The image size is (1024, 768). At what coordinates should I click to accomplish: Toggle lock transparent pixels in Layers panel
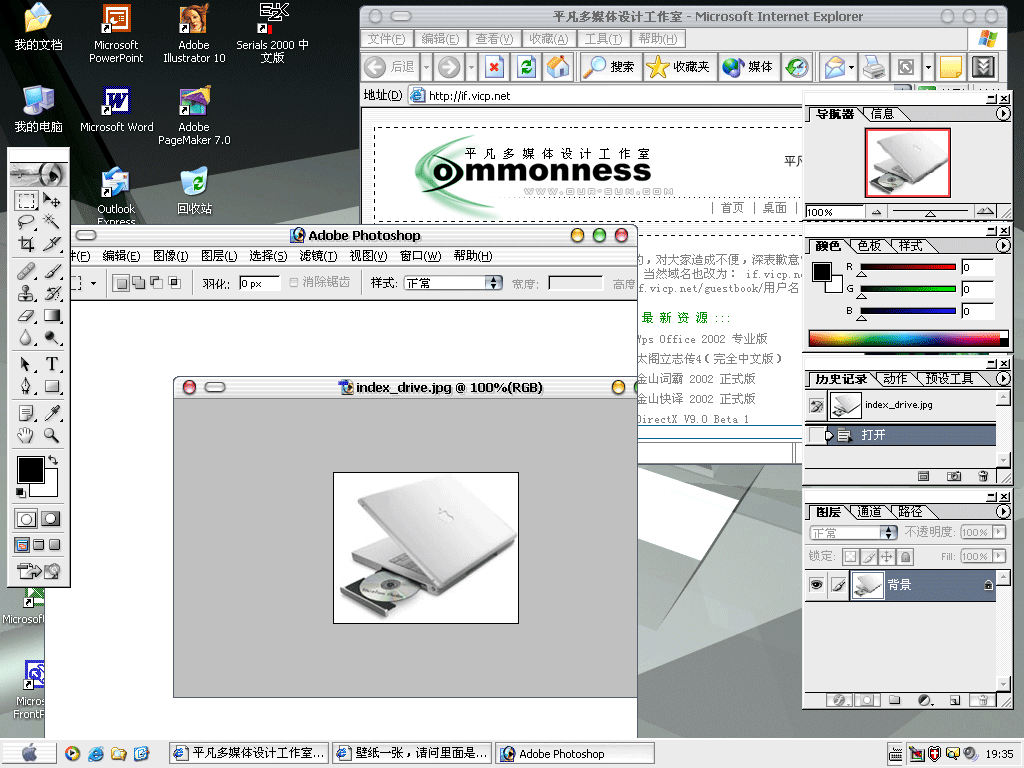tap(850, 556)
